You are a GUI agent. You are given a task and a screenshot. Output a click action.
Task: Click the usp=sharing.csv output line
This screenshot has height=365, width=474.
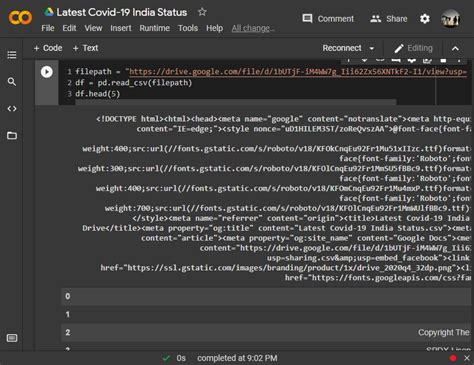pos(368,258)
